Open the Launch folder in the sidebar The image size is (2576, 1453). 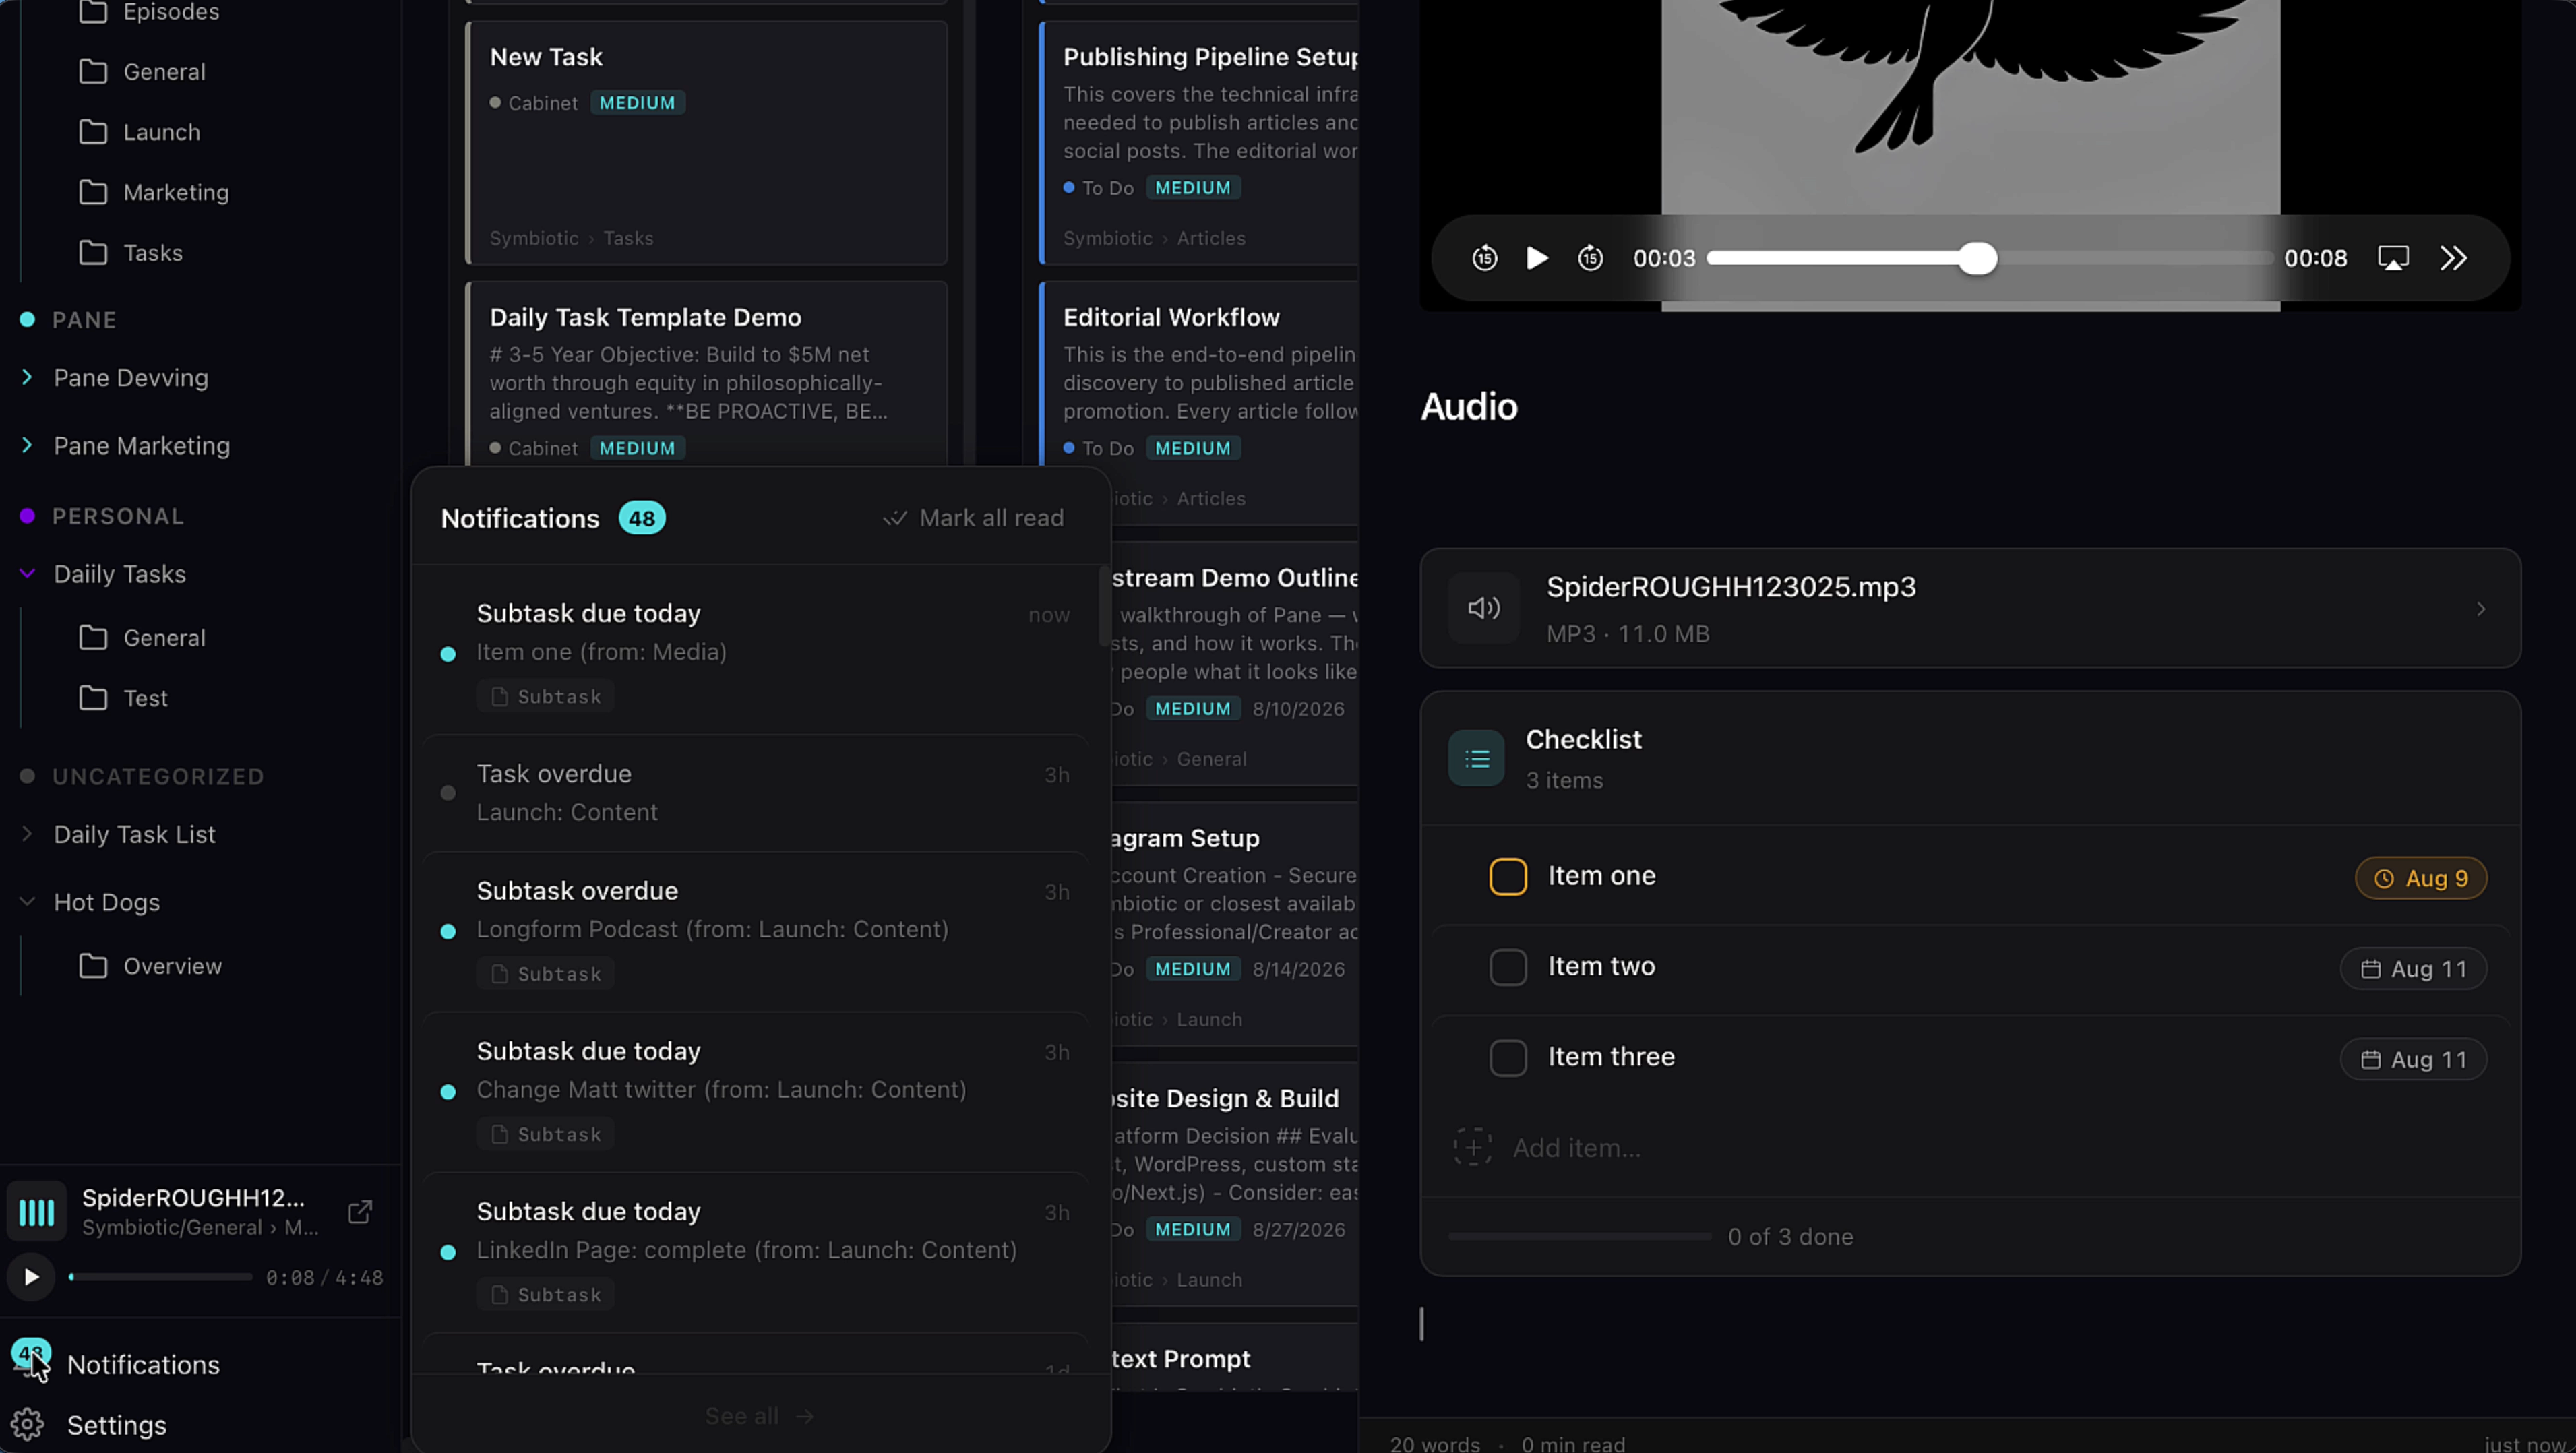pos(140,132)
